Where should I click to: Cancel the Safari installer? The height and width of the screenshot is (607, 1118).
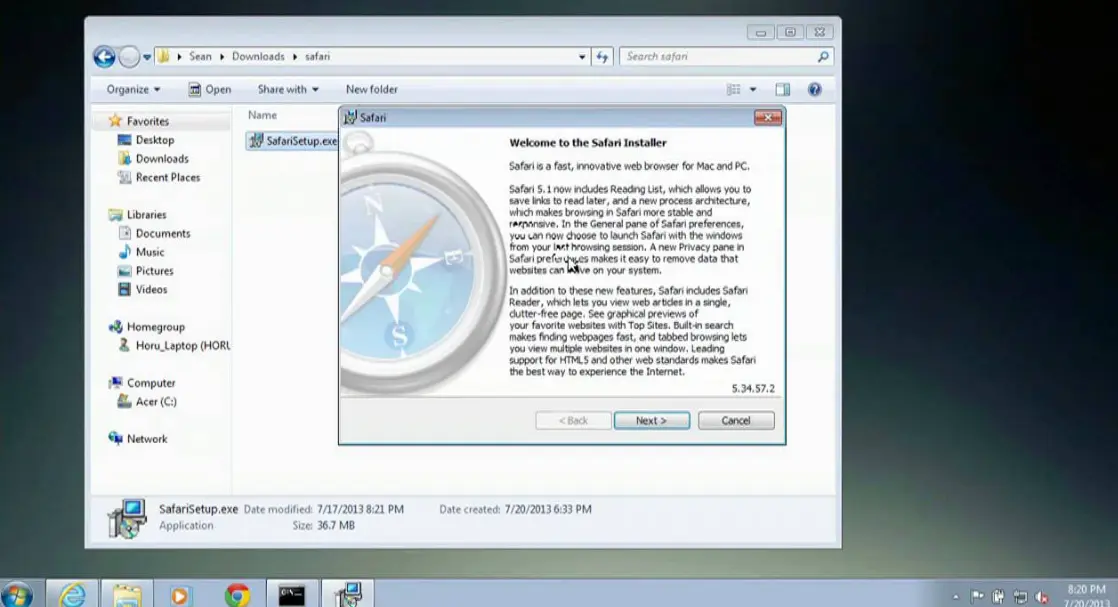pos(736,421)
